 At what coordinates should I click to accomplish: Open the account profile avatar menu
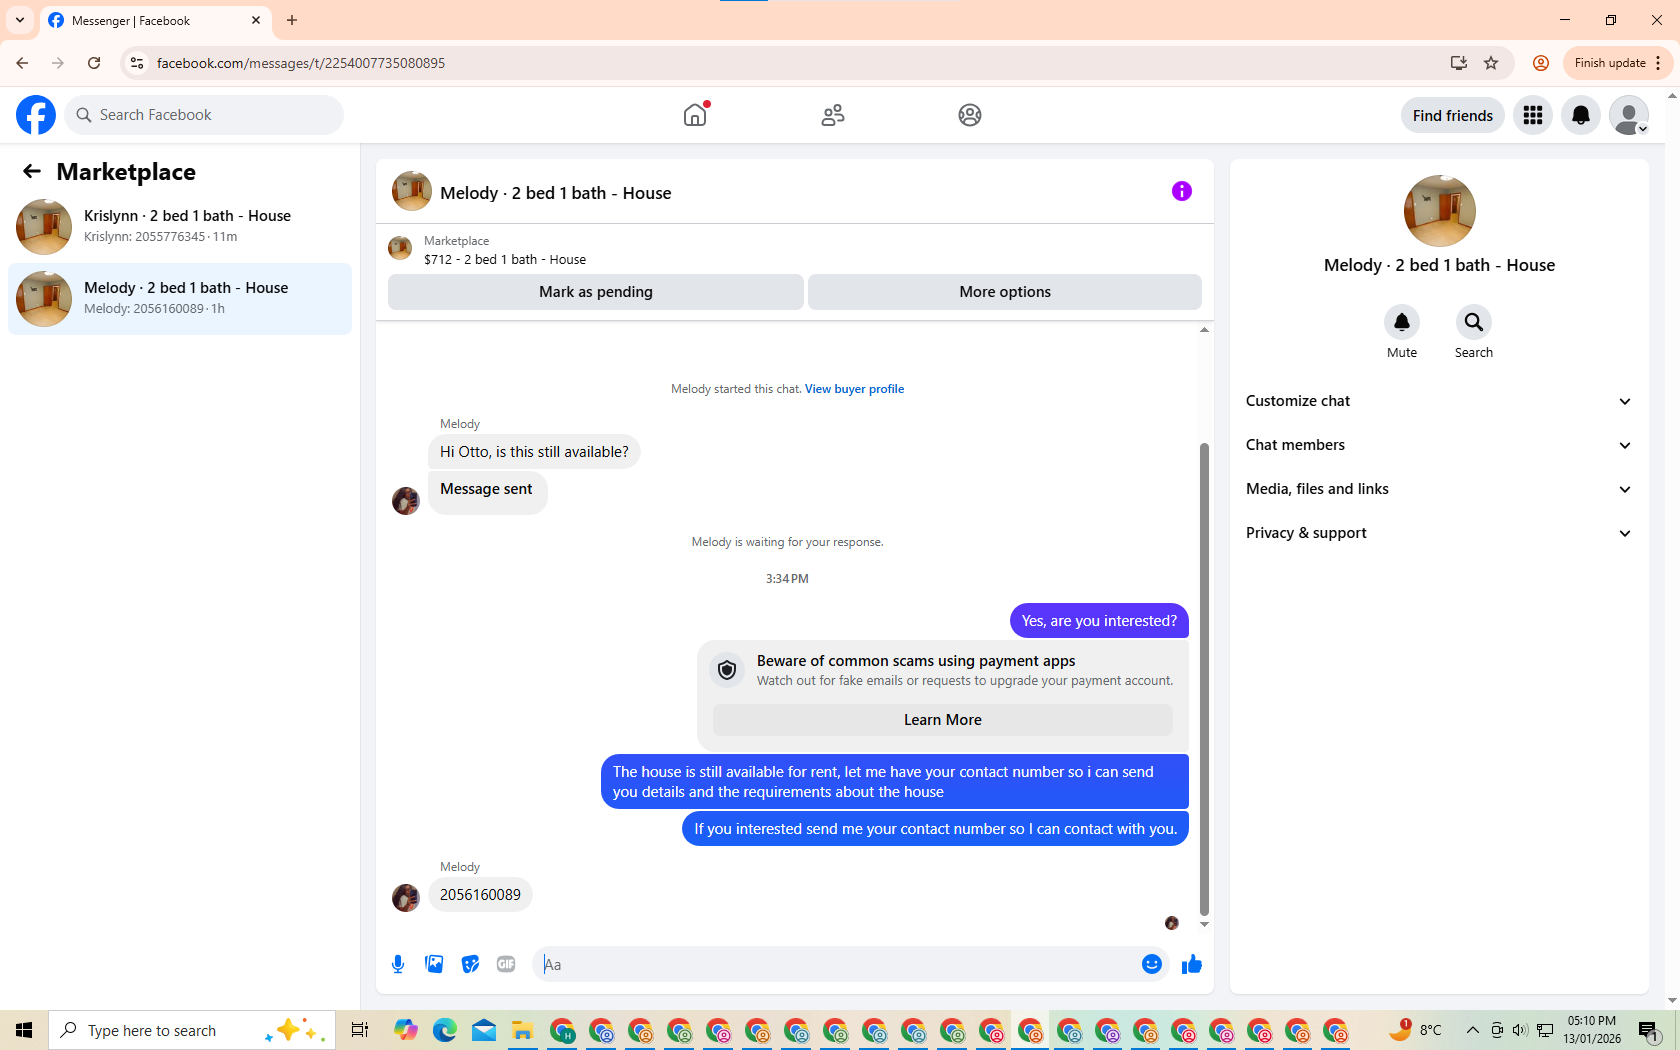(1629, 115)
